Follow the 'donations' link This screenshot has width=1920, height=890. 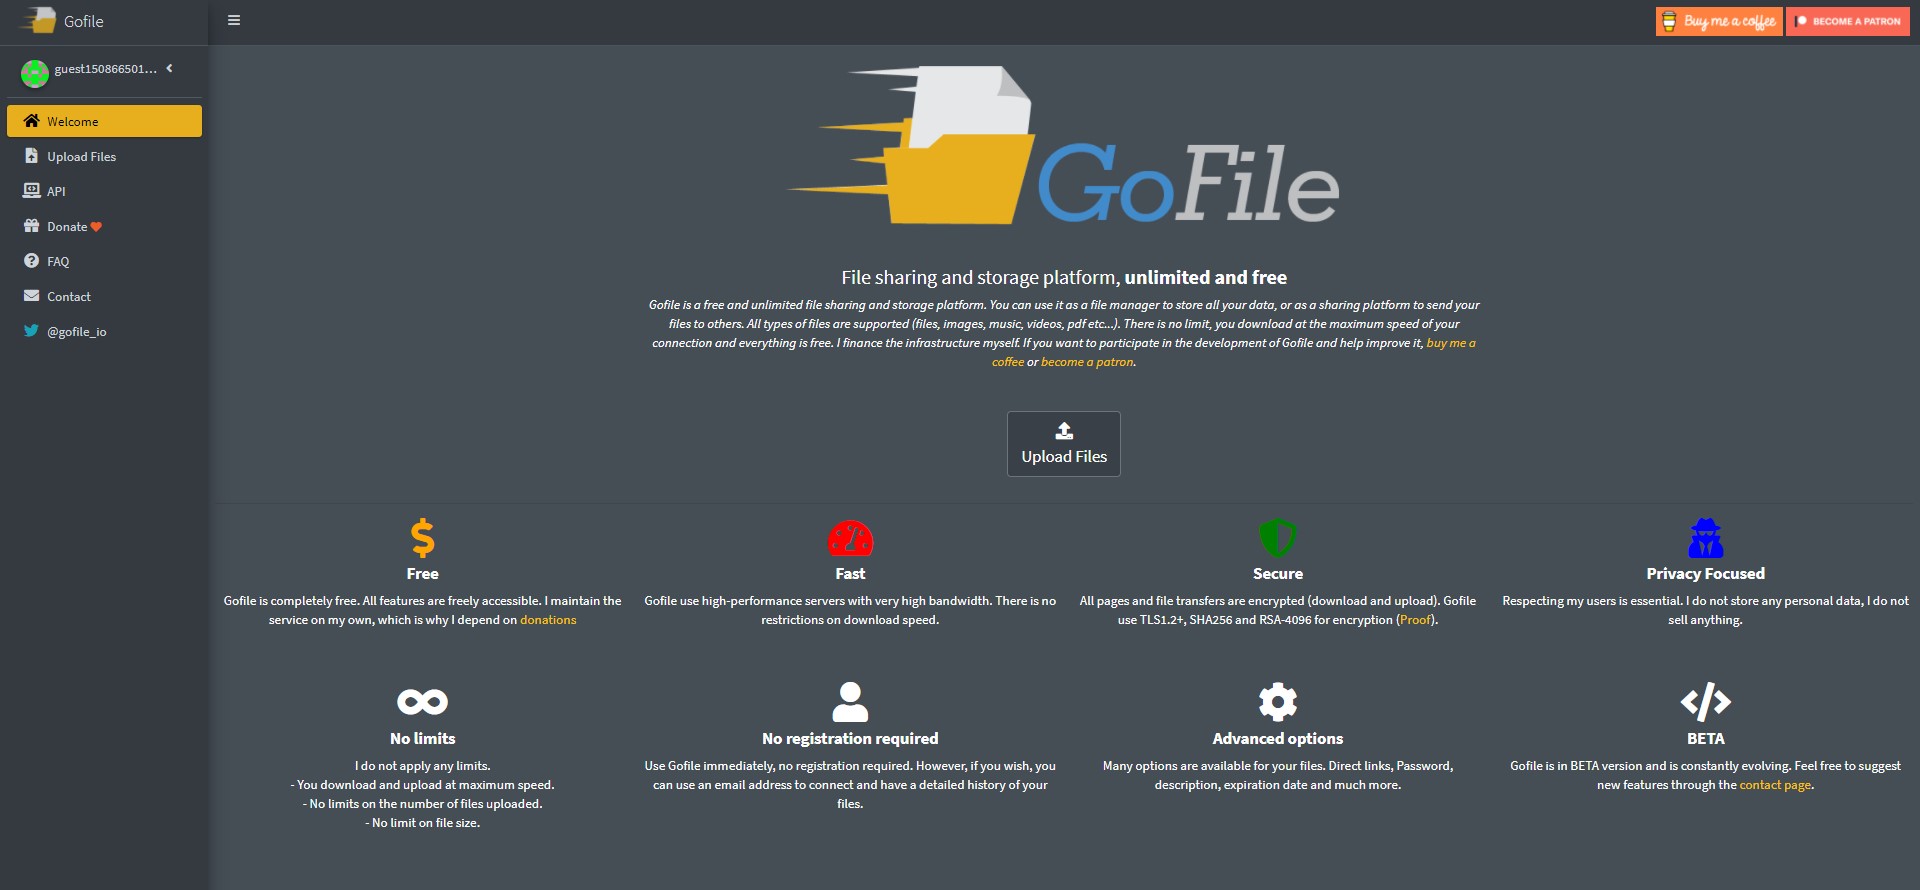pyautogui.click(x=548, y=620)
